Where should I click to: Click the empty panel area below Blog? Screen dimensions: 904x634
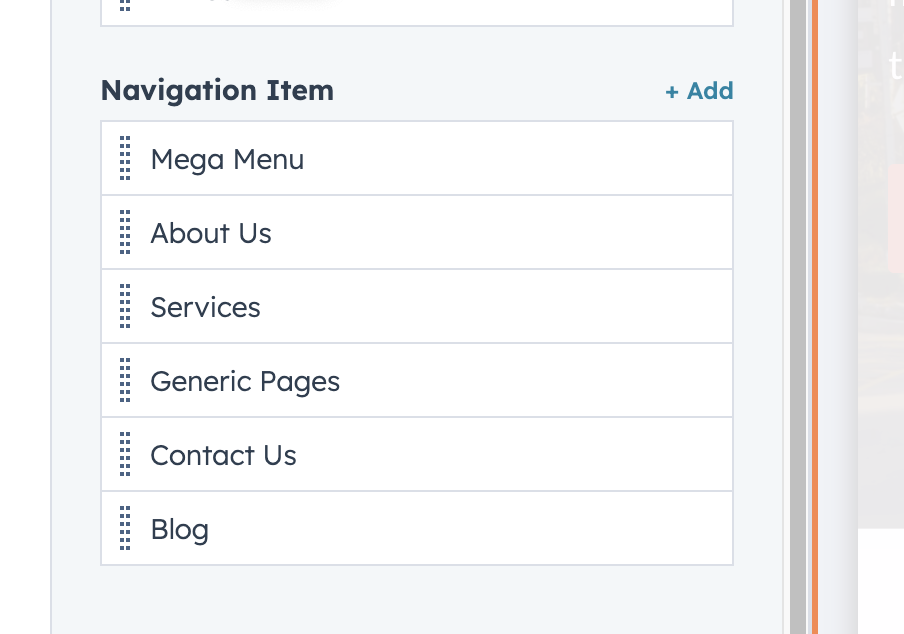(417, 600)
